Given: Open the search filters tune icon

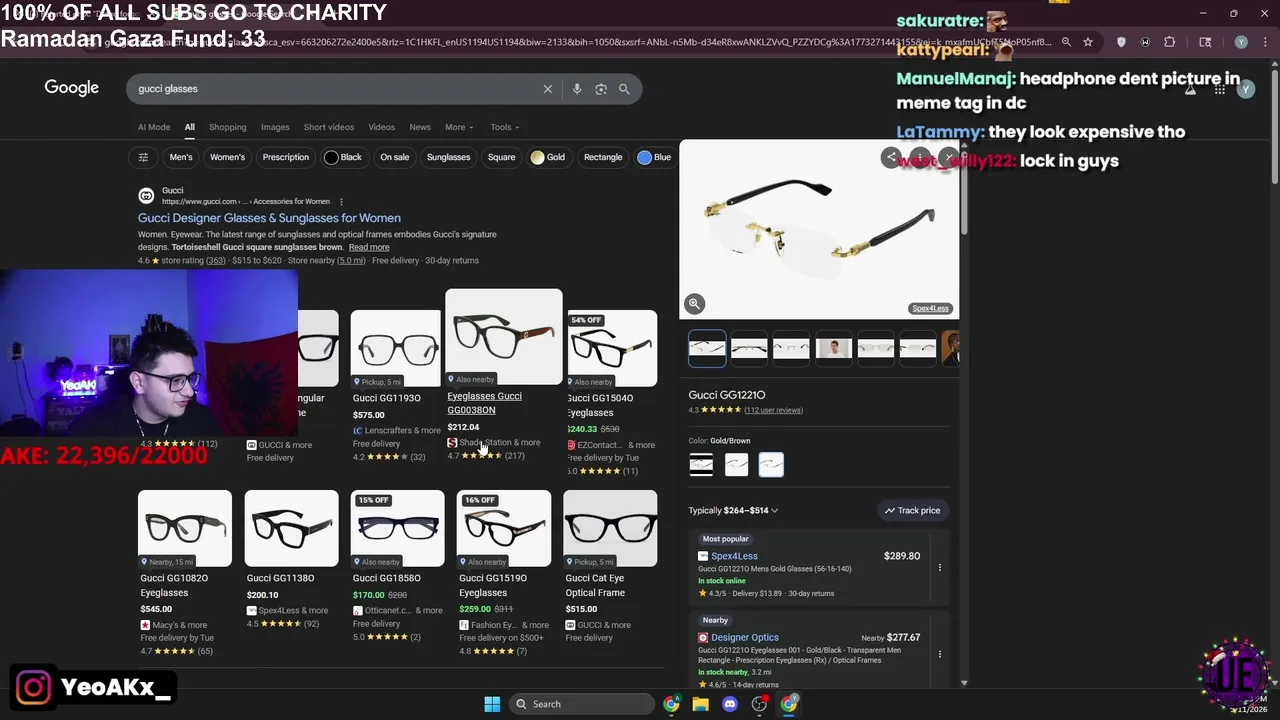Looking at the screenshot, I should [143, 157].
